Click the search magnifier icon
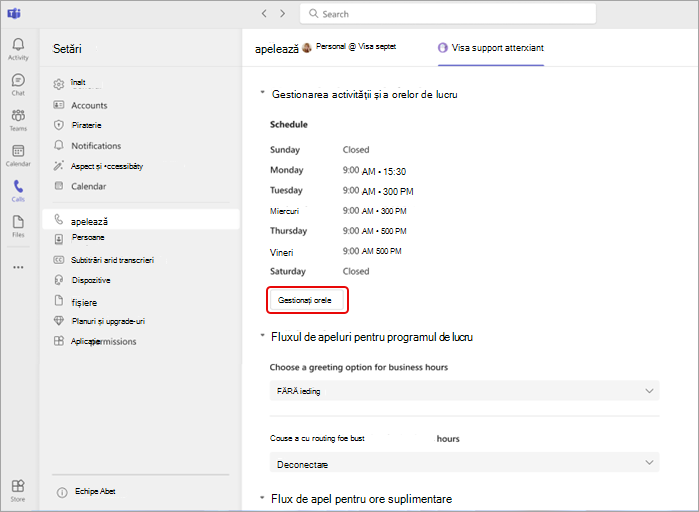 click(x=313, y=13)
